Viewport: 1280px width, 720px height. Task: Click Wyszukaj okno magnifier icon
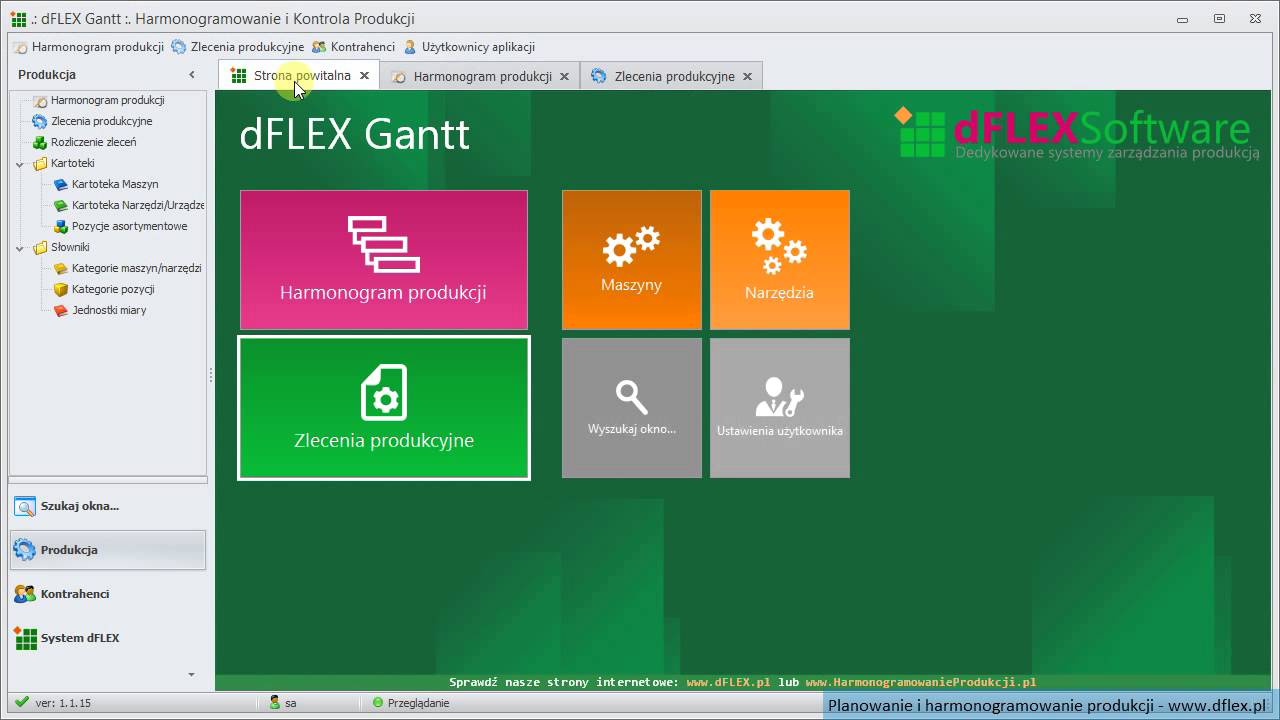tap(632, 397)
